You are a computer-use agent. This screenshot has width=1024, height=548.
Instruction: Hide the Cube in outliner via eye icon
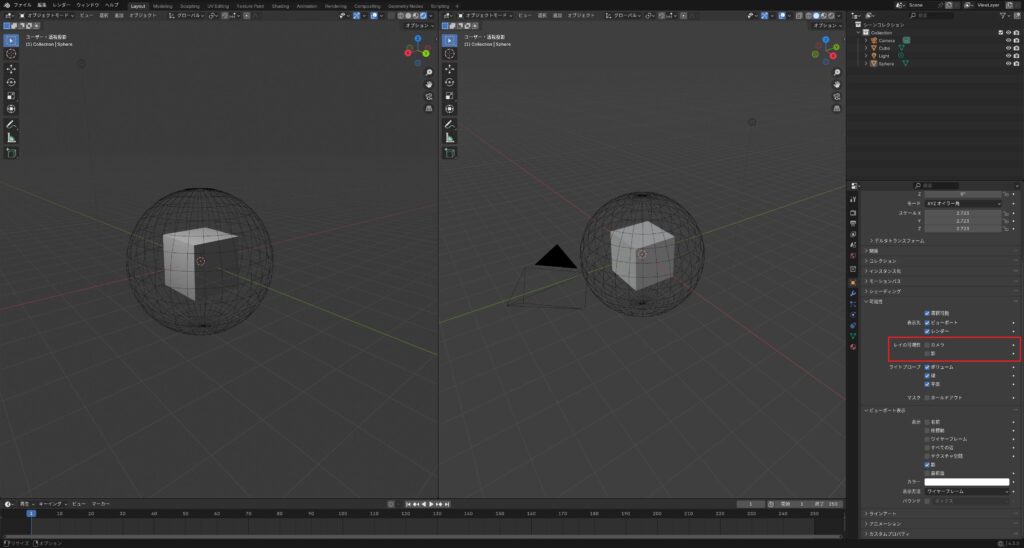point(1008,48)
